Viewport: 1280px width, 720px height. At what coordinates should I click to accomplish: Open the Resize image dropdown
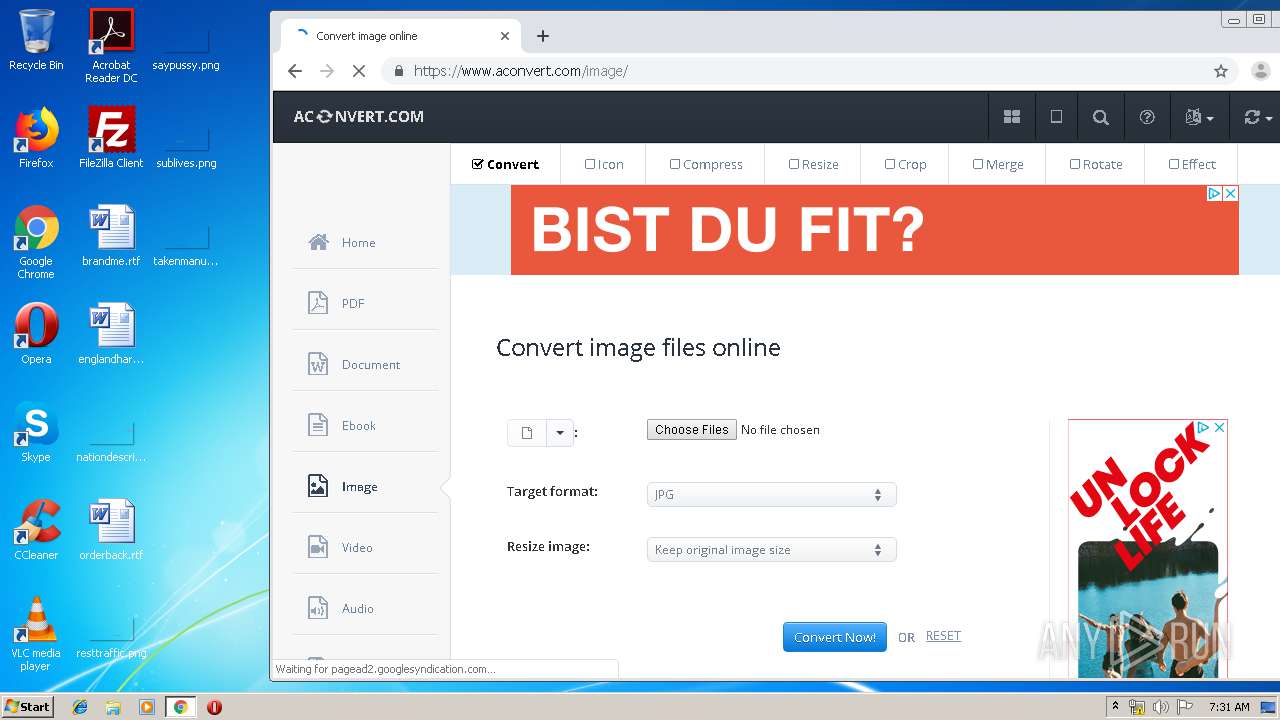pos(771,550)
